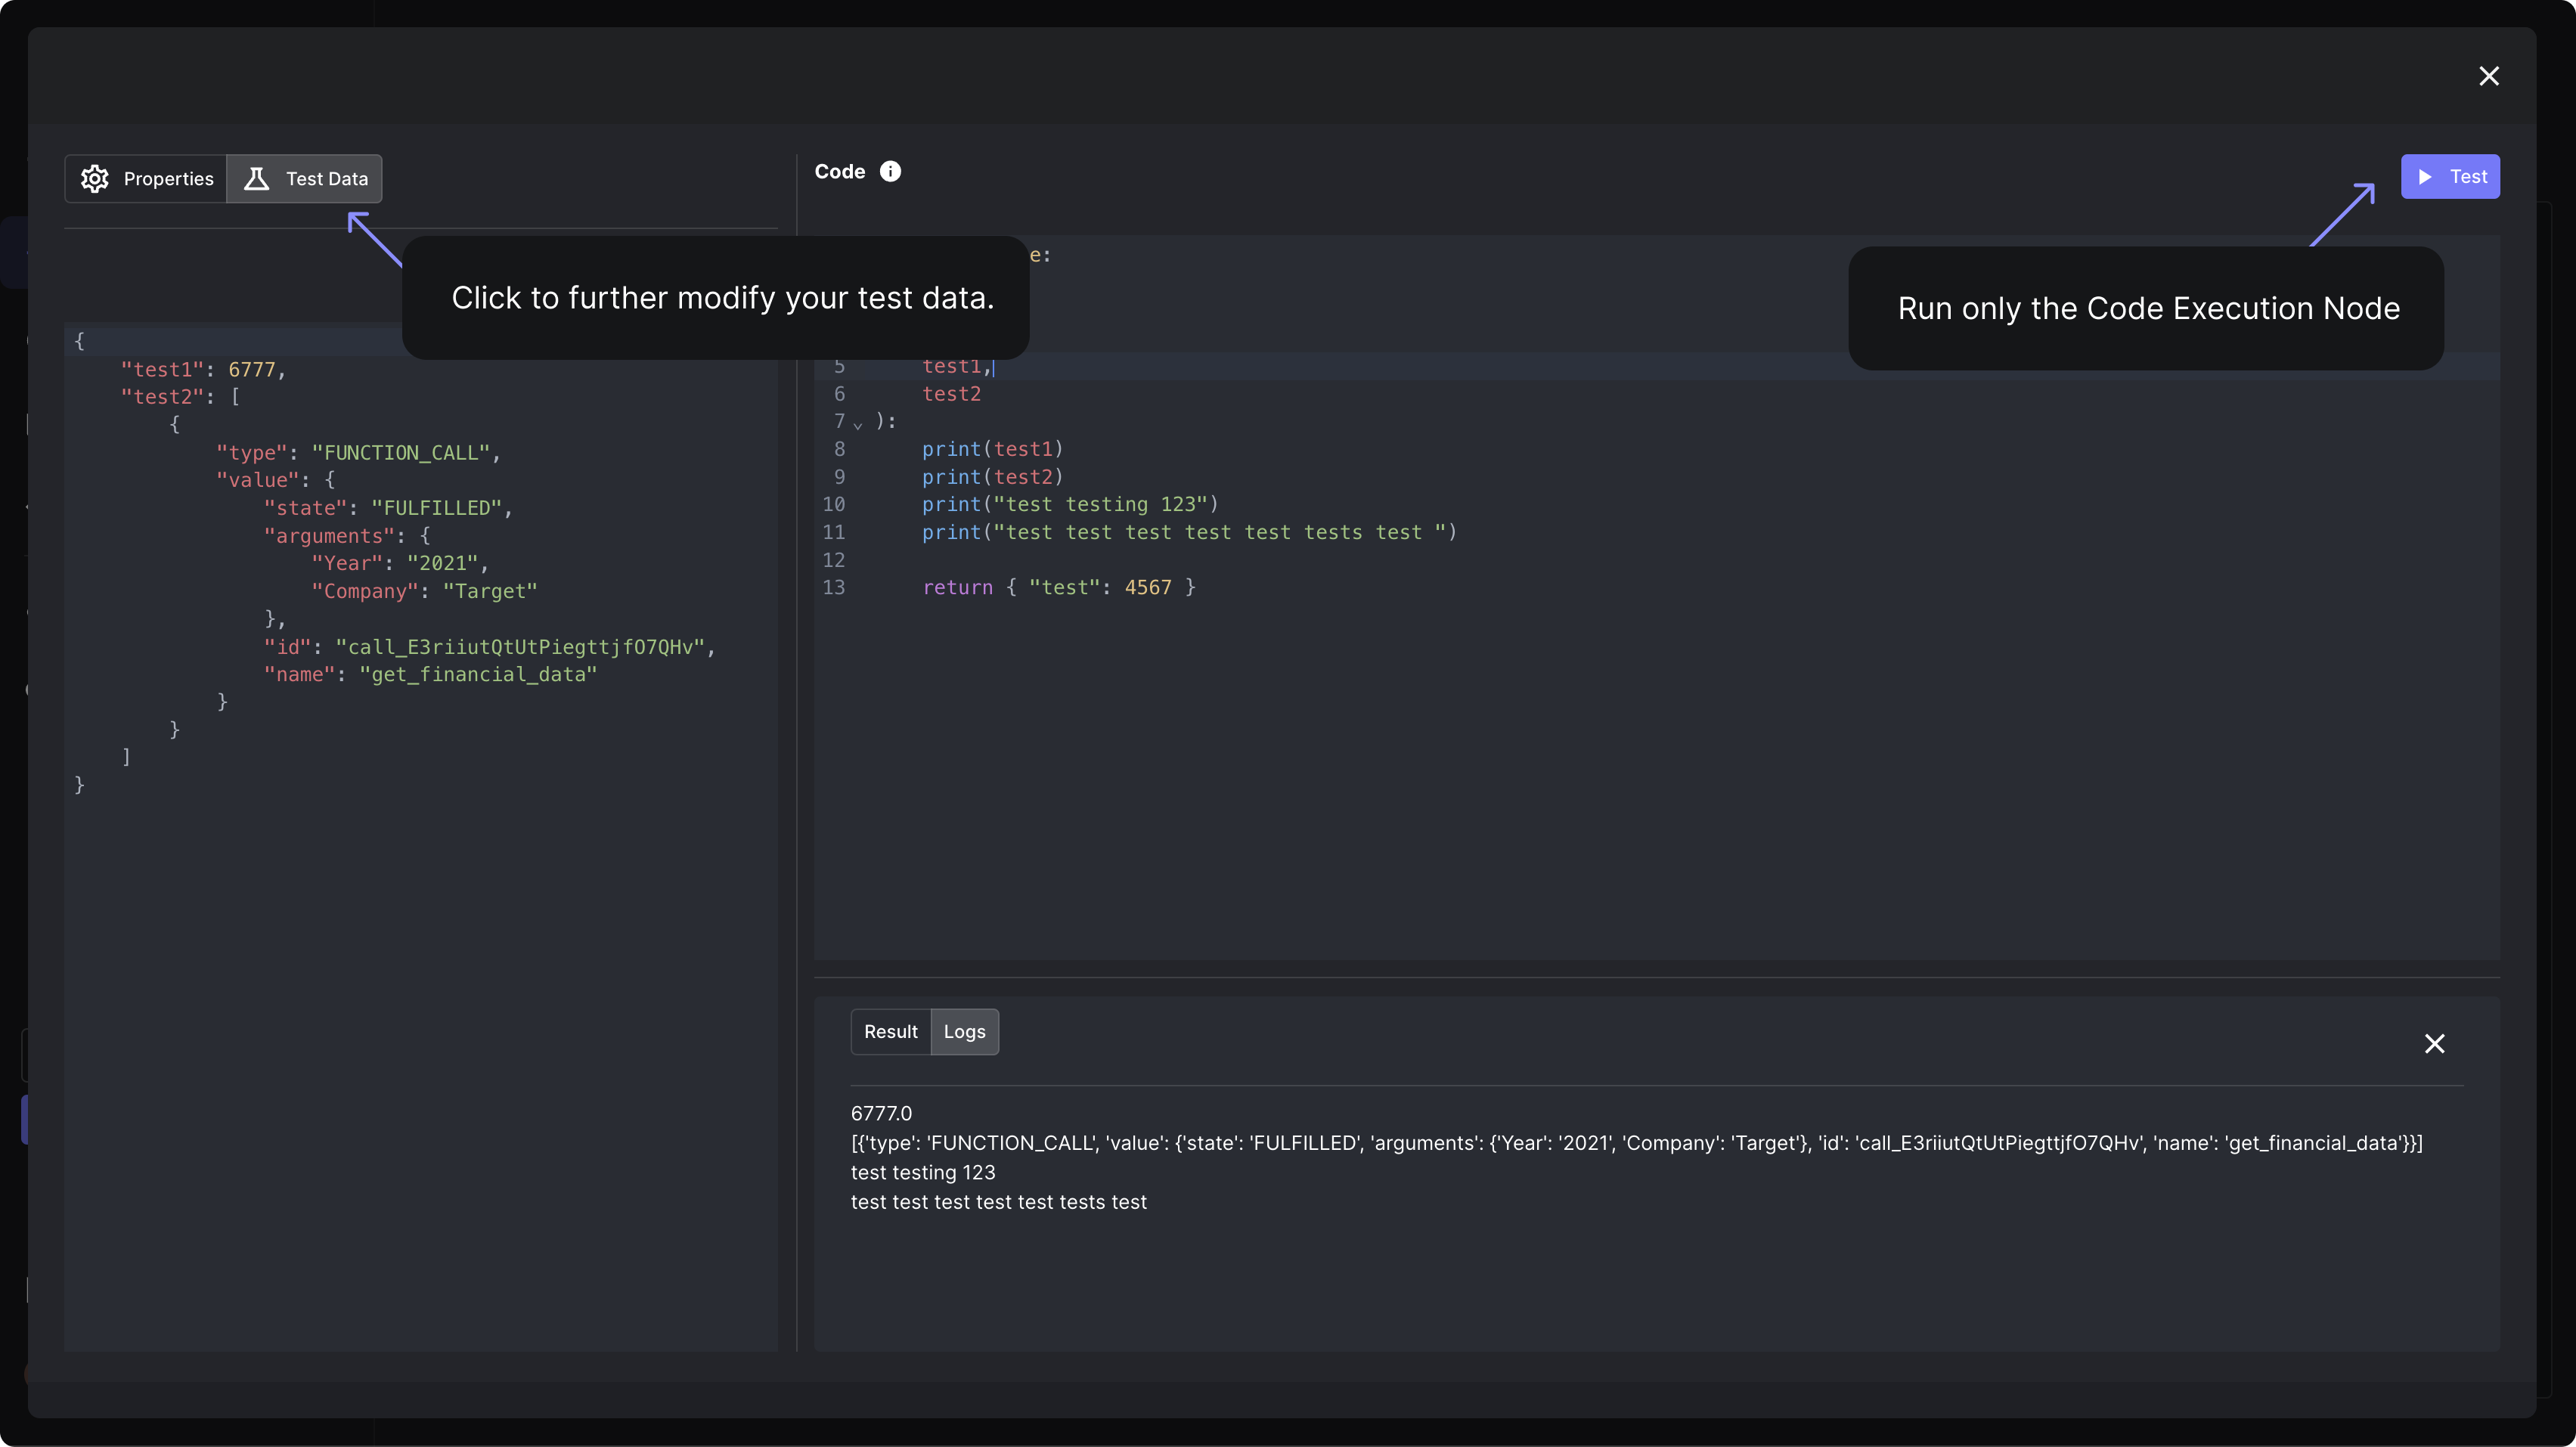2576x1447 pixels.
Task: Click the 6777.0 log output line
Action: (x=881, y=1113)
